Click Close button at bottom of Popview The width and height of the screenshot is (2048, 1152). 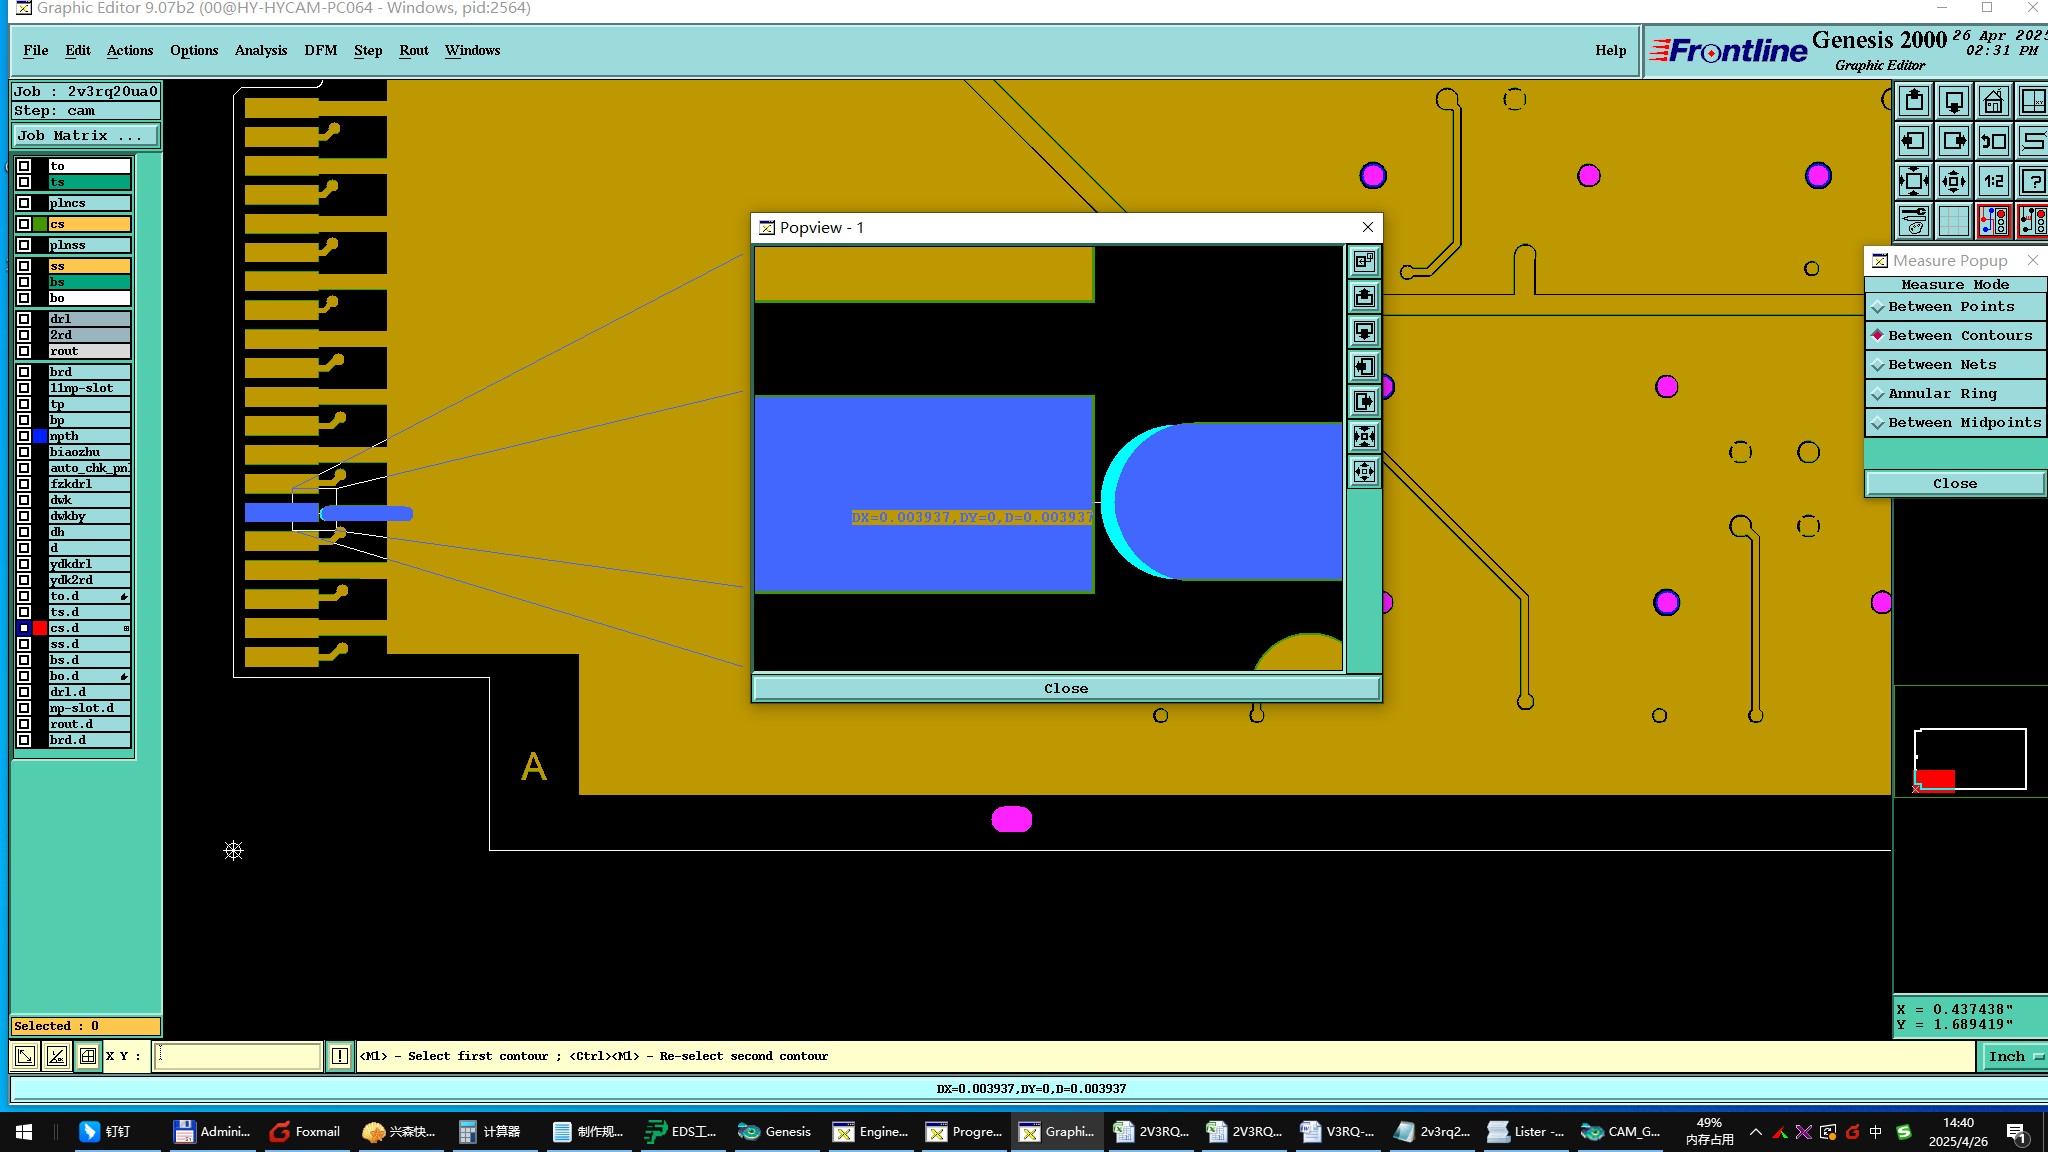[x=1065, y=688]
